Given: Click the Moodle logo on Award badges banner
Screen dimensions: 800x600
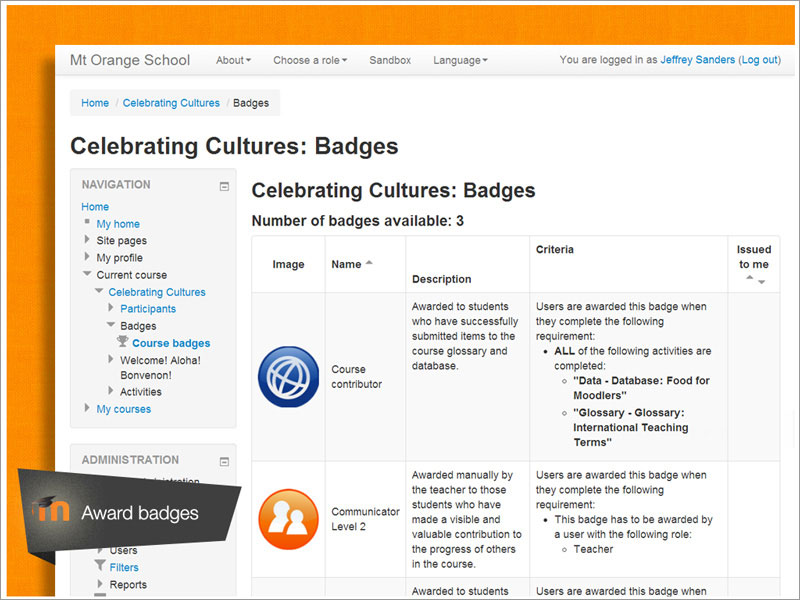Looking at the screenshot, I should pyautogui.click(x=52, y=510).
